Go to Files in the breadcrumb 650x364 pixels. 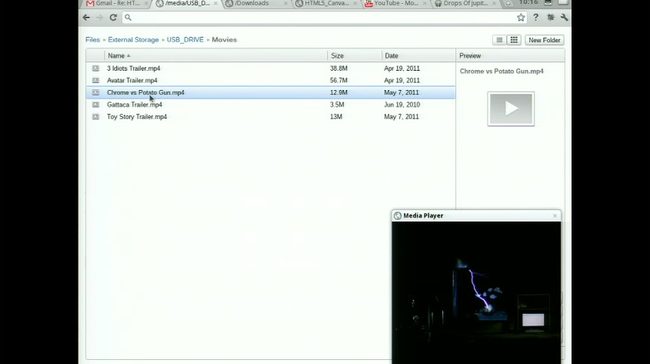(x=92, y=40)
